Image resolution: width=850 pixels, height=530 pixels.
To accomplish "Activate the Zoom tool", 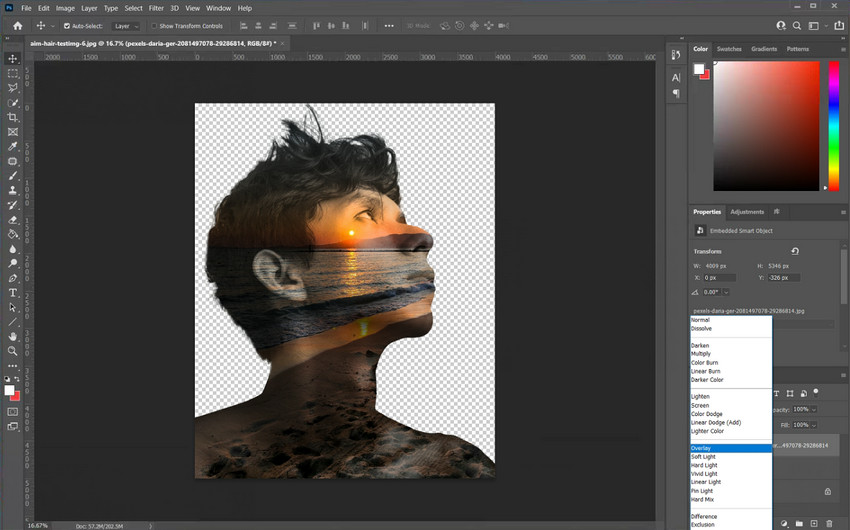I will (13, 351).
